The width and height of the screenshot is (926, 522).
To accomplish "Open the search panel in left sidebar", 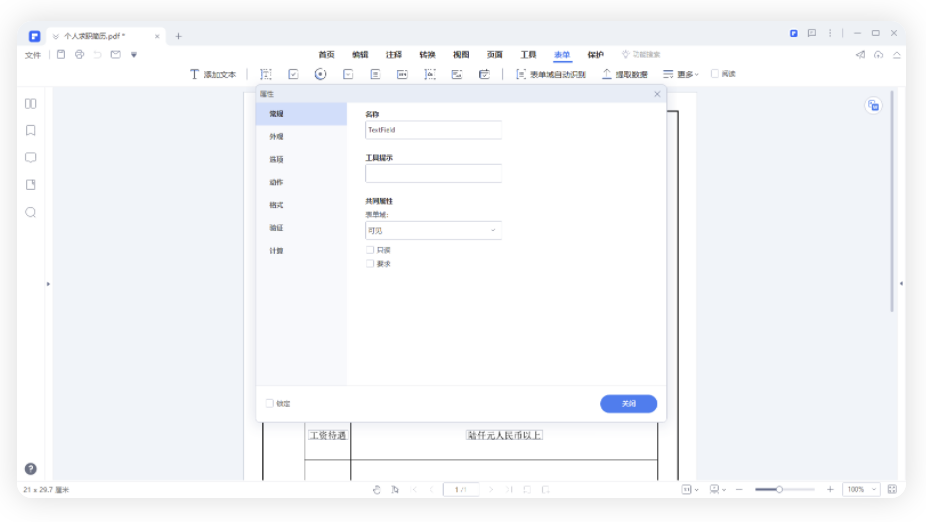I will [31, 213].
